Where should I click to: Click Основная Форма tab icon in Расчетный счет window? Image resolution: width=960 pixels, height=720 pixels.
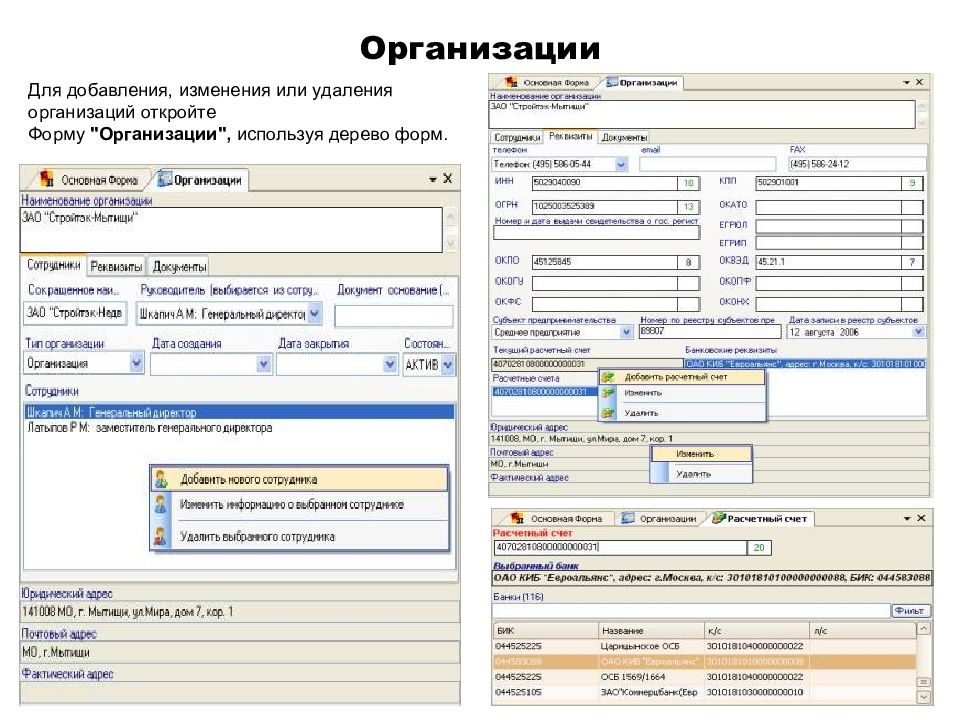[x=517, y=519]
